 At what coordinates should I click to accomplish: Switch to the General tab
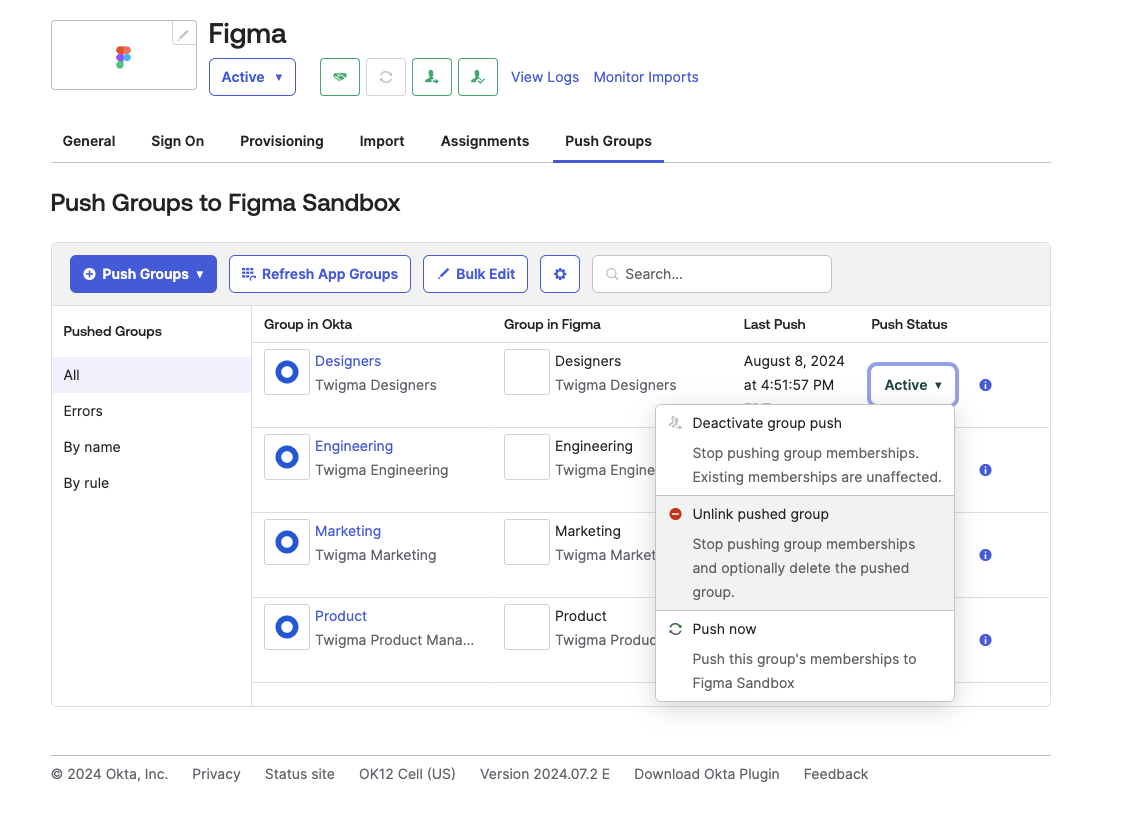click(89, 141)
